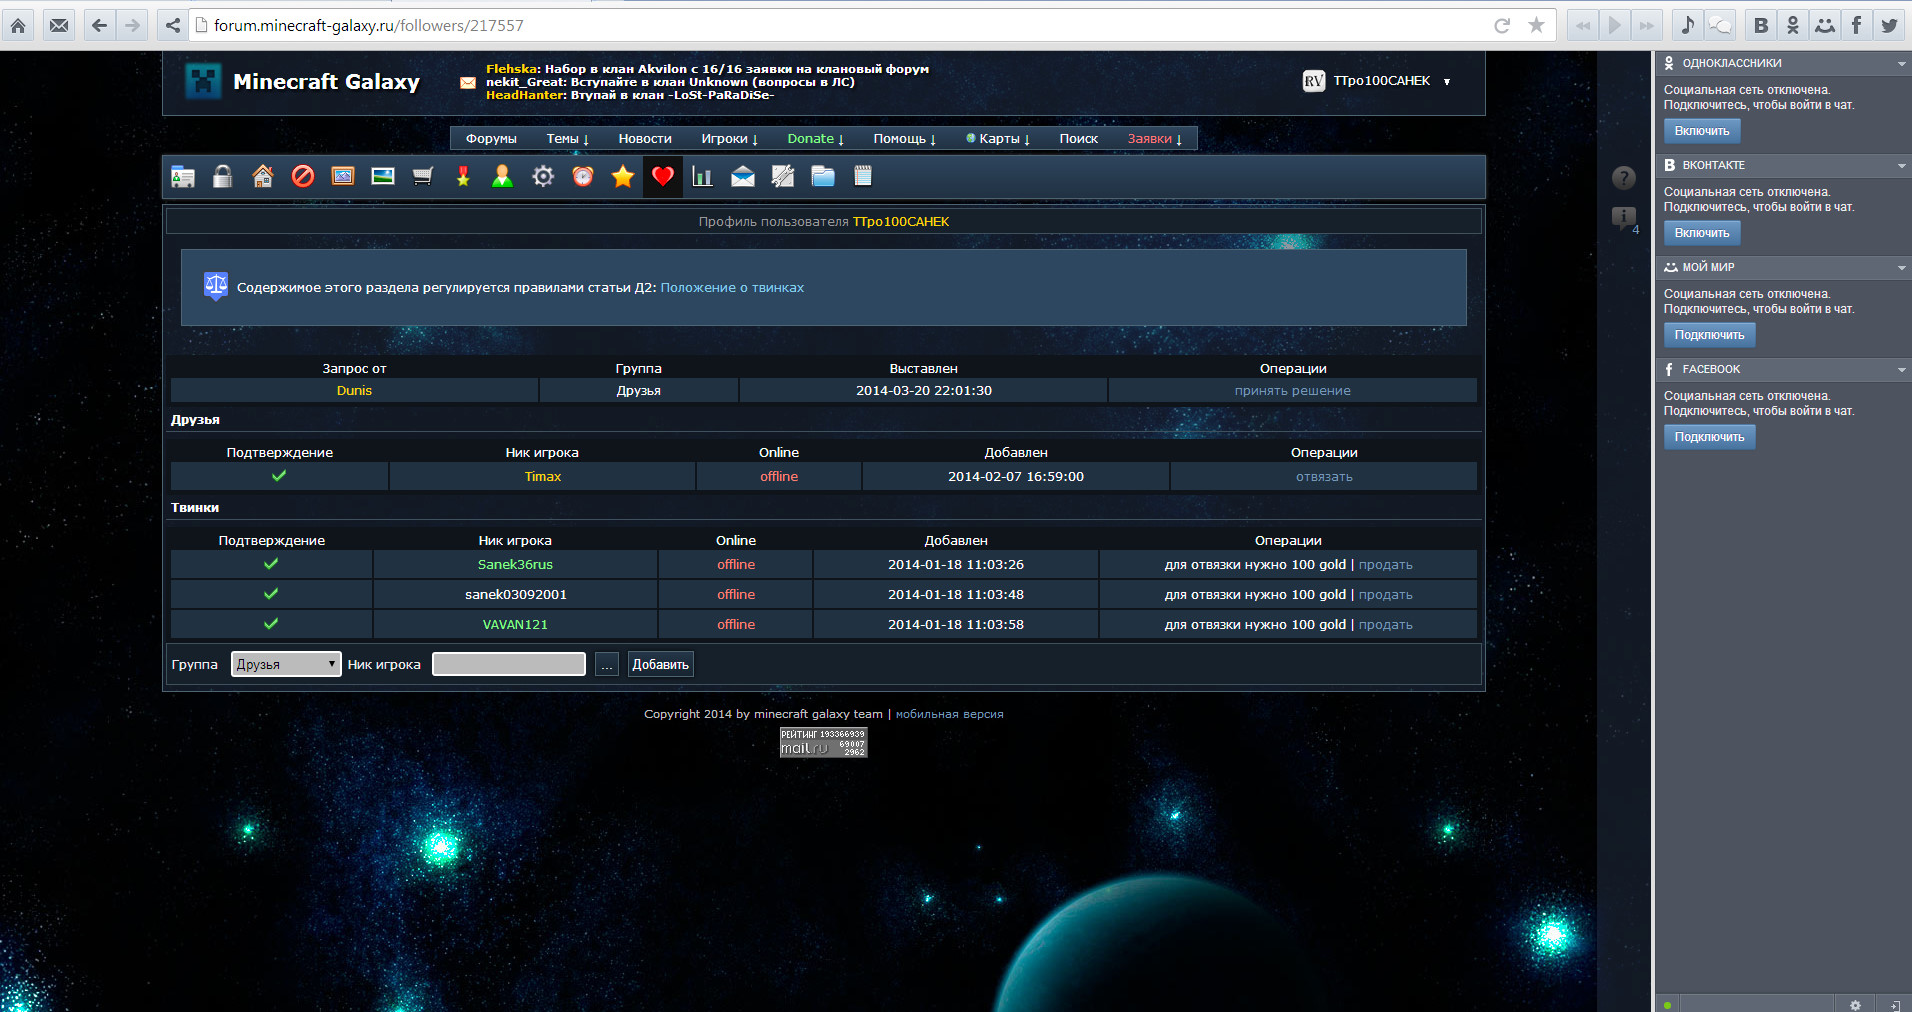Open the envelope messages icon in toolbar
The image size is (1912, 1012).
[743, 177]
